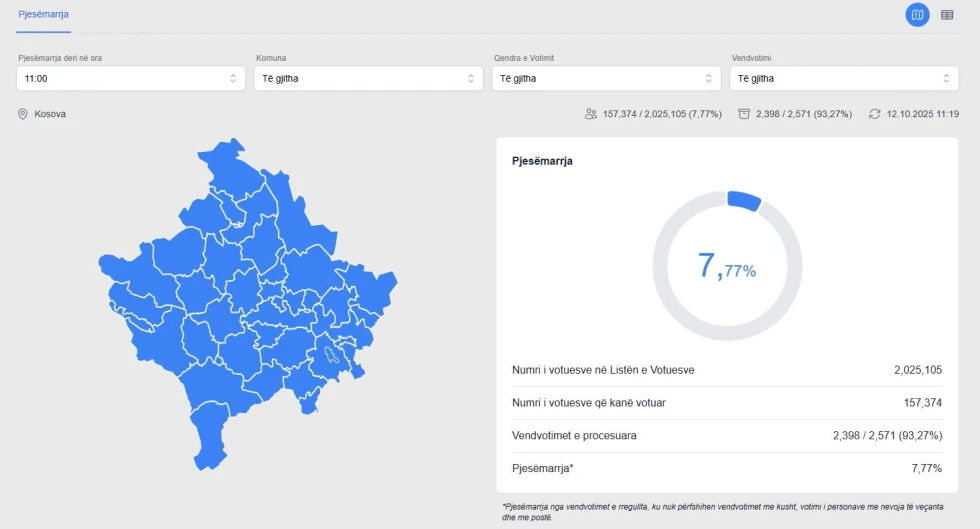
Task: Switch to the map view icon
Action: (917, 15)
